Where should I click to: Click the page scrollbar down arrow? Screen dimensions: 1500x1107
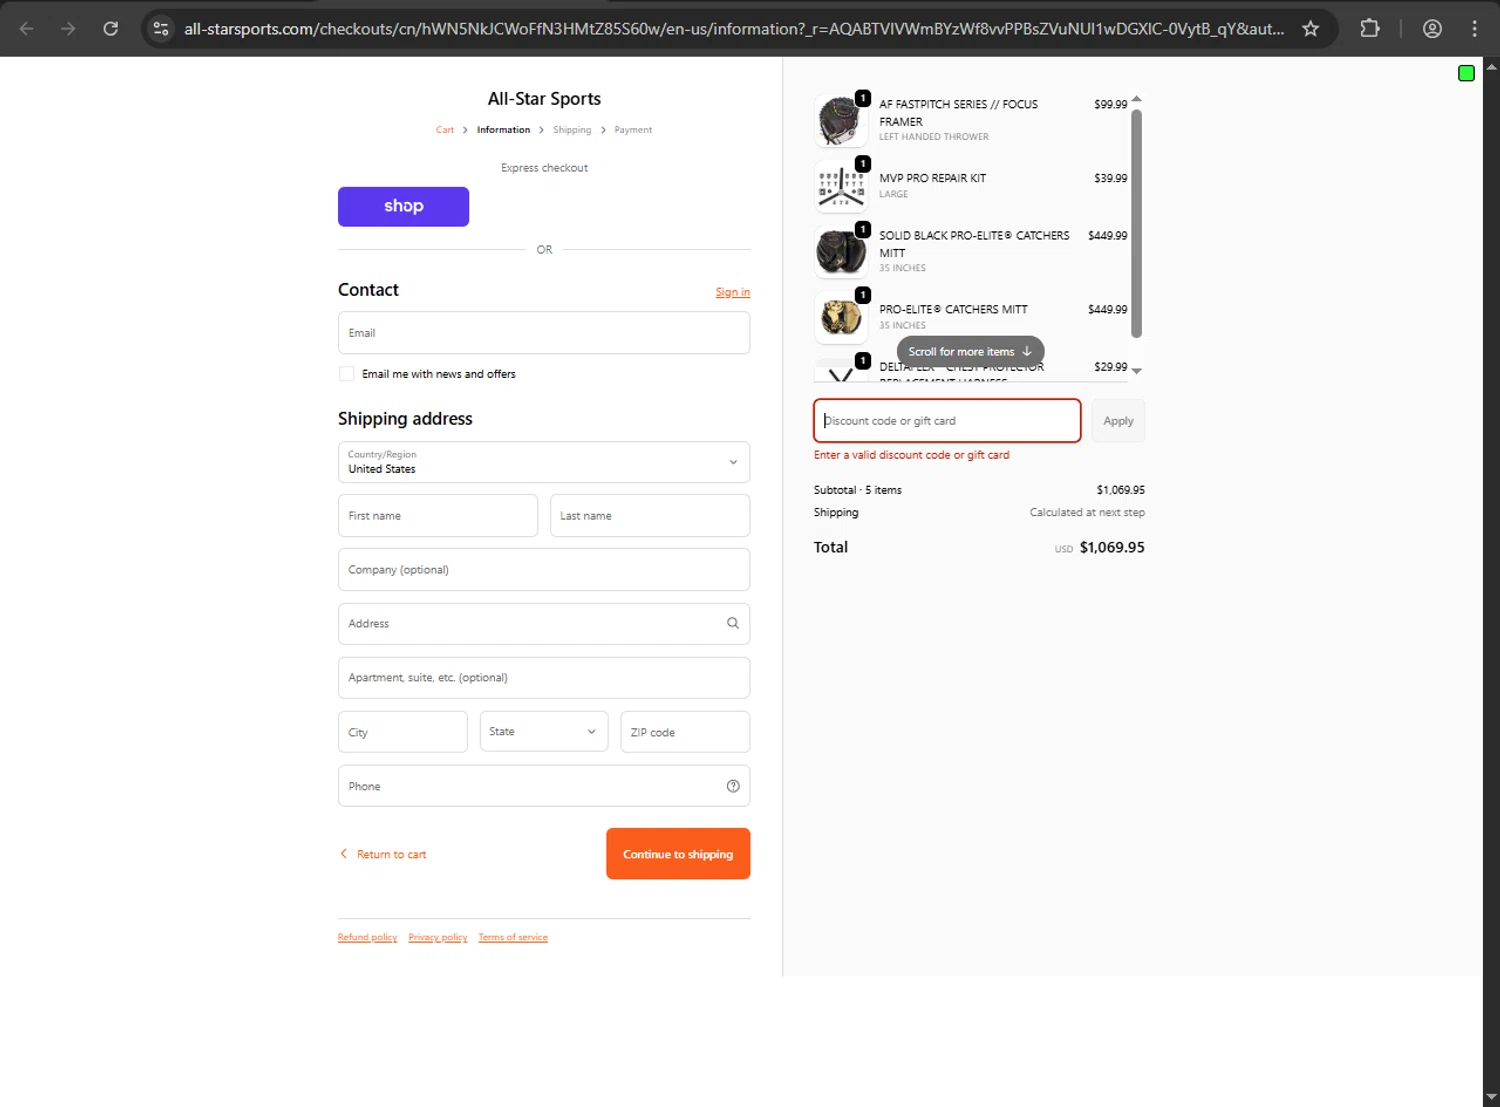(x=1491, y=1097)
